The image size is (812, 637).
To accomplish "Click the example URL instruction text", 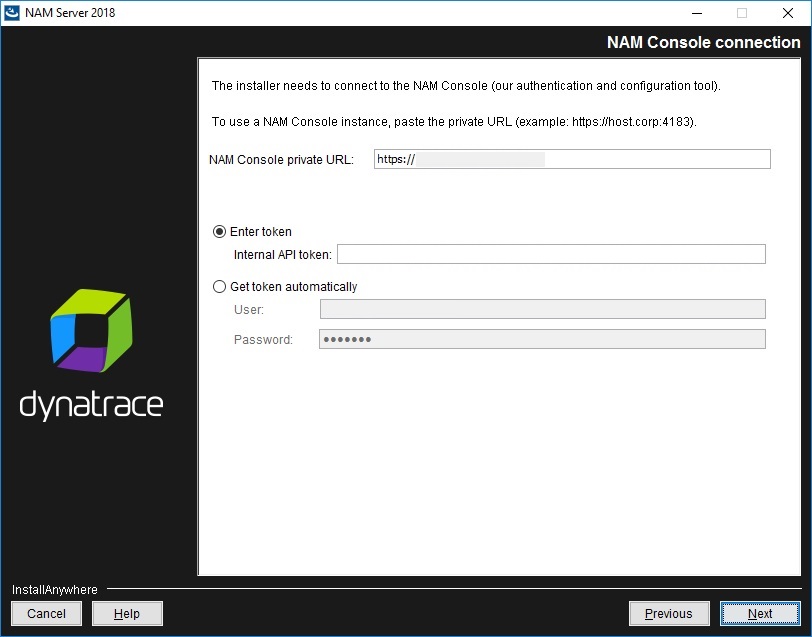I will (x=454, y=122).
